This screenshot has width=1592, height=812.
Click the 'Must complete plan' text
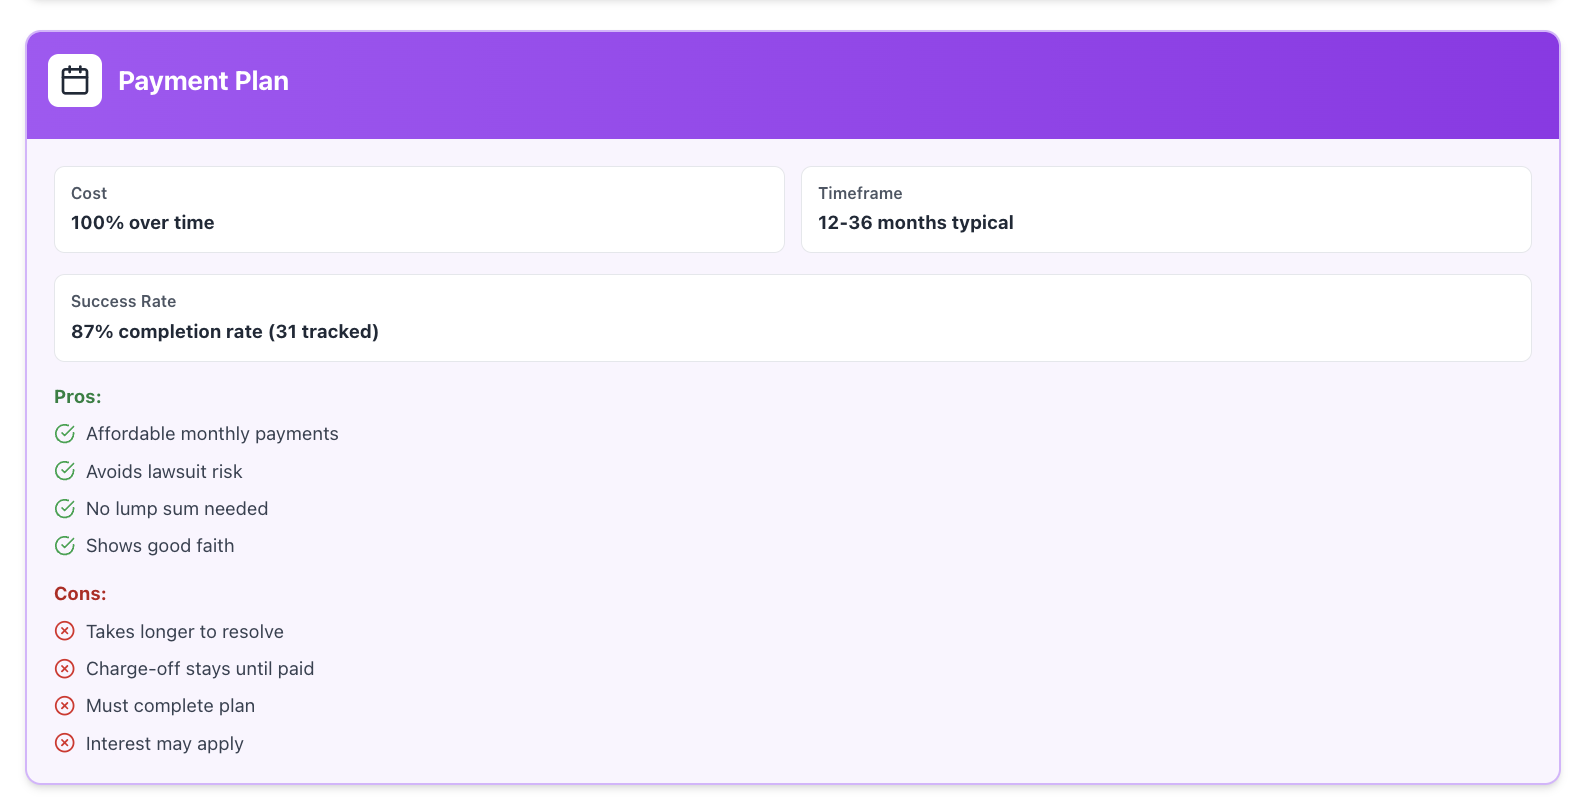[x=170, y=706]
